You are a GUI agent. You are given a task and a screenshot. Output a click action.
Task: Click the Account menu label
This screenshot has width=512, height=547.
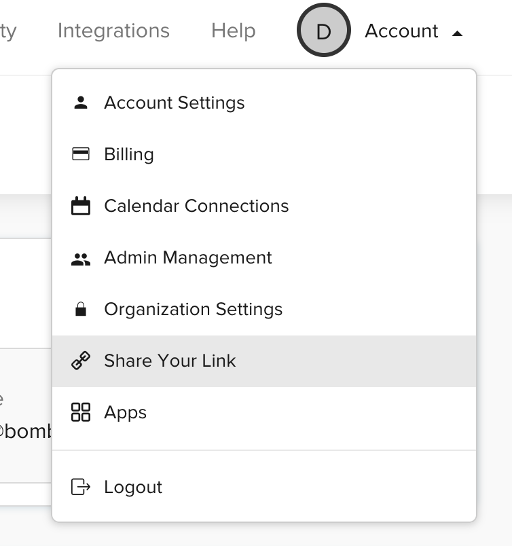tap(401, 31)
